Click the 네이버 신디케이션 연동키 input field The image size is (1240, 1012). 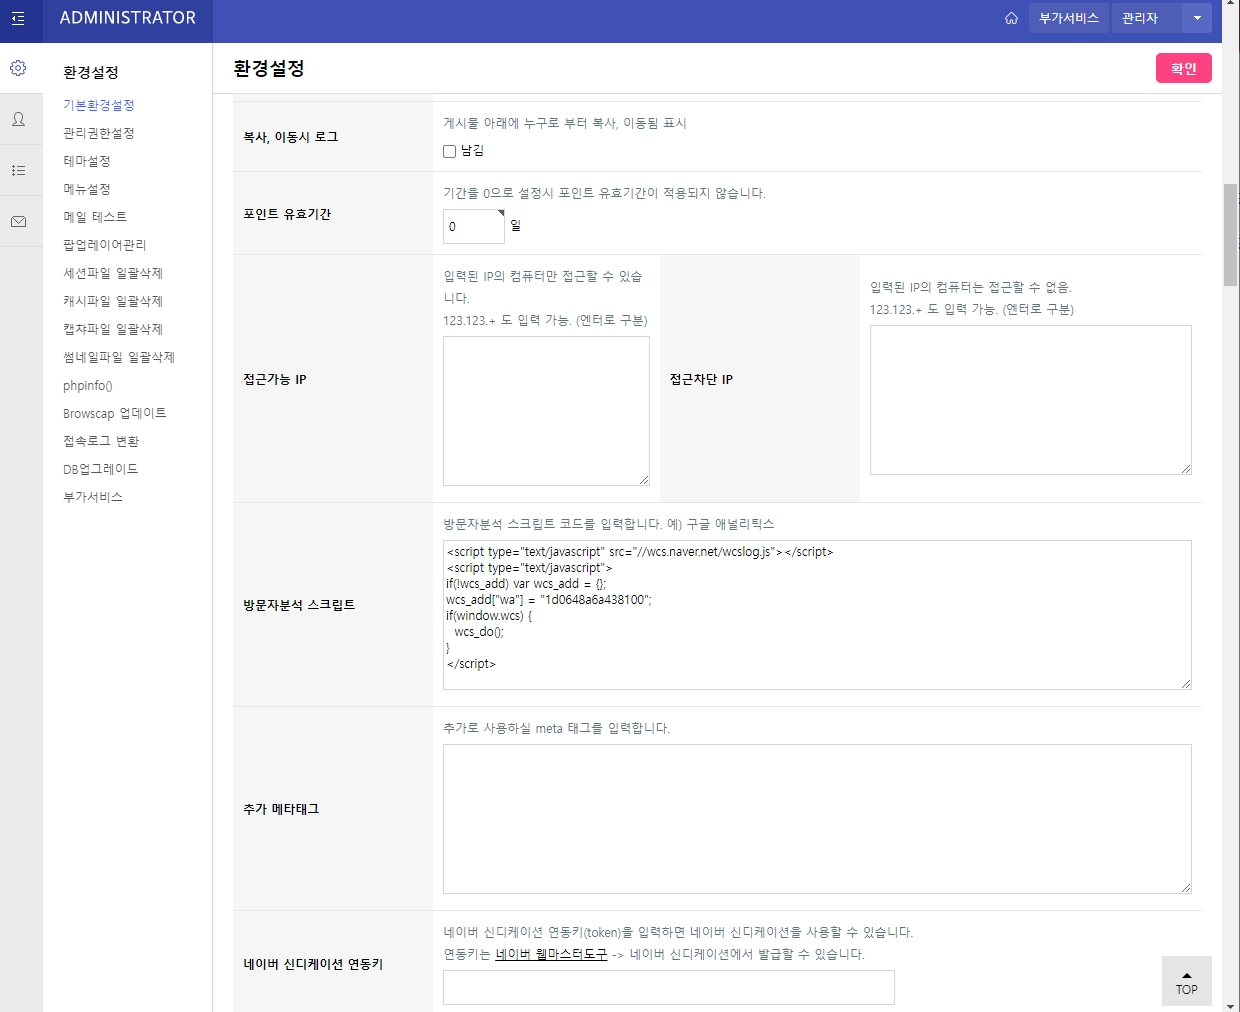[x=668, y=988]
